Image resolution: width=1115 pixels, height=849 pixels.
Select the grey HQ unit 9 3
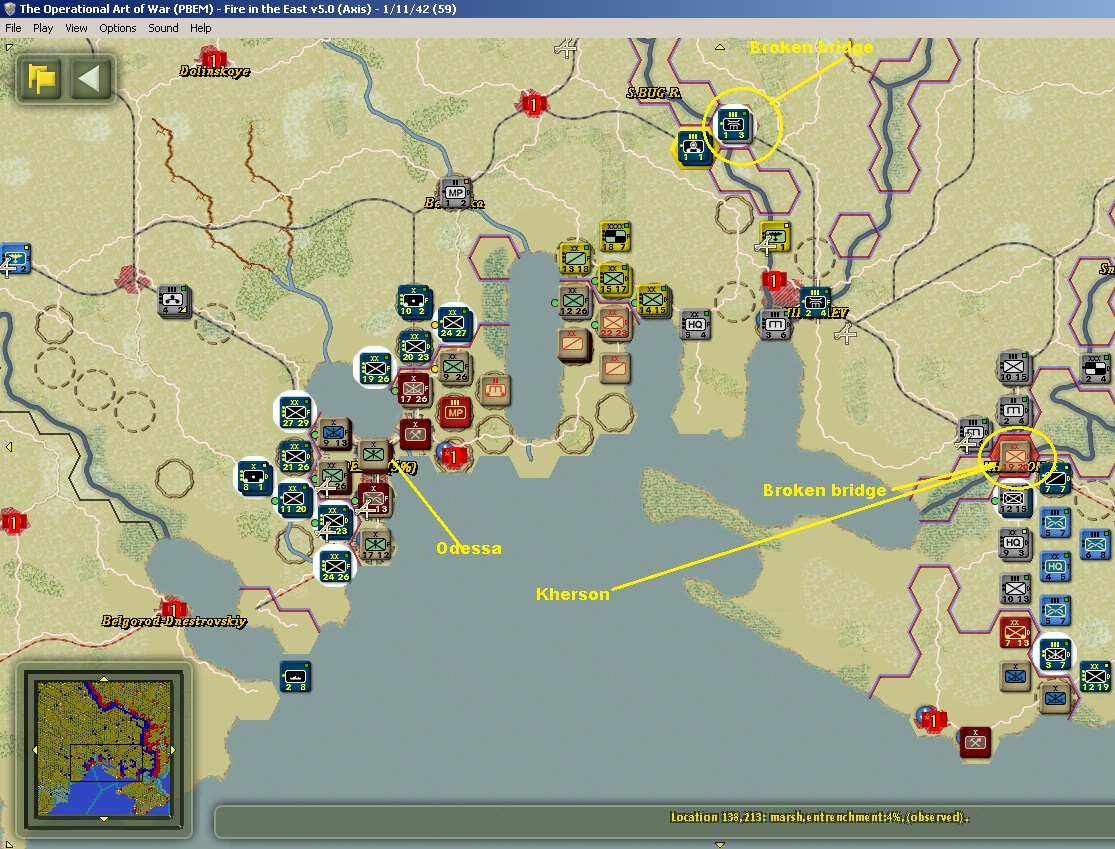point(1014,544)
